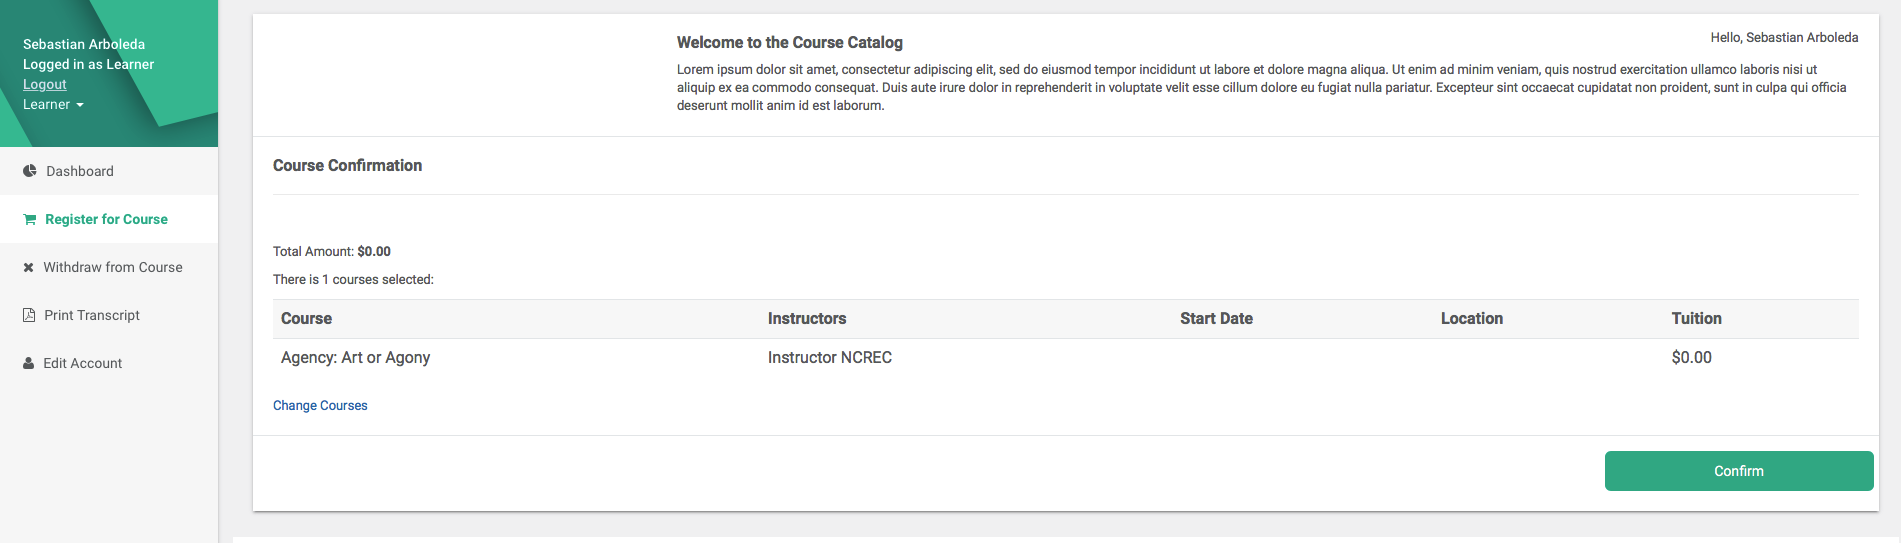
Task: Open the Dashboard menu item
Action: click(x=80, y=171)
